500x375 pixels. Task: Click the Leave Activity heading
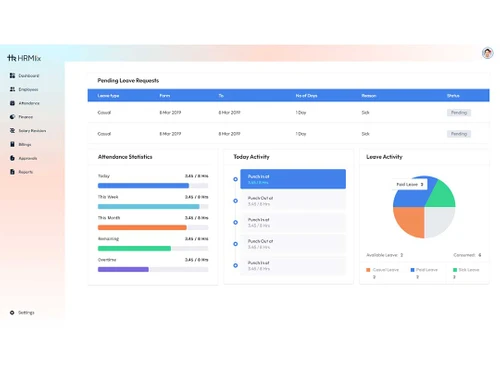click(x=384, y=157)
